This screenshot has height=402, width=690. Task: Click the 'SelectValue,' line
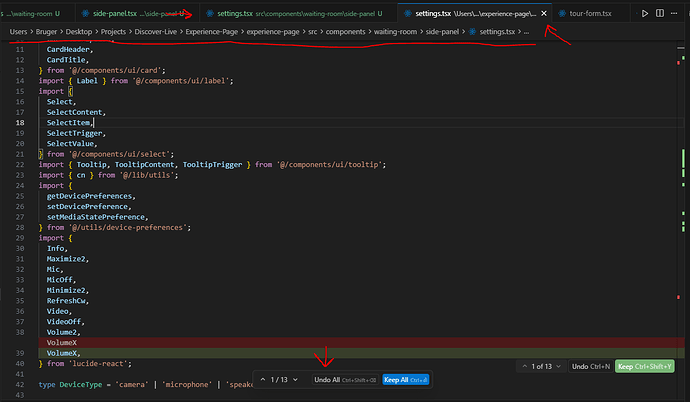[x=72, y=144]
